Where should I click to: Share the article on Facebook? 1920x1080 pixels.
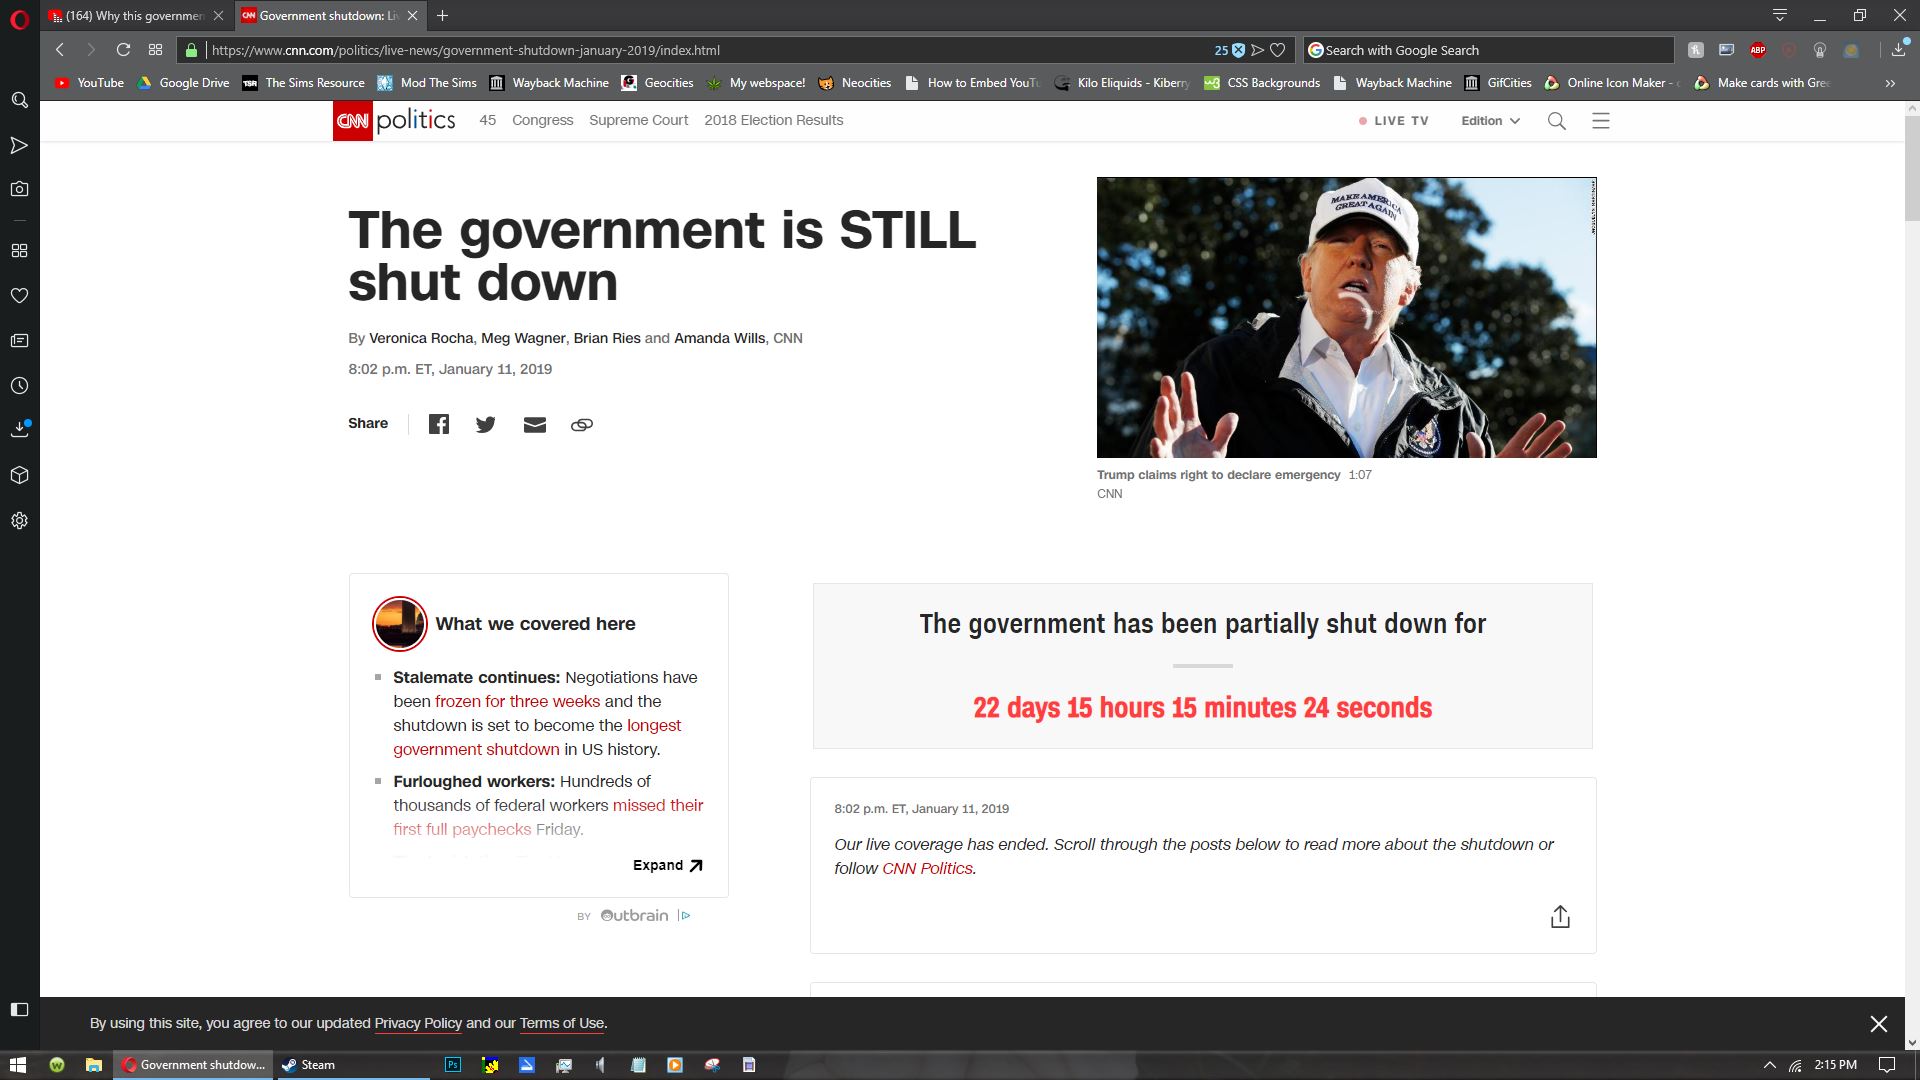[x=439, y=424]
